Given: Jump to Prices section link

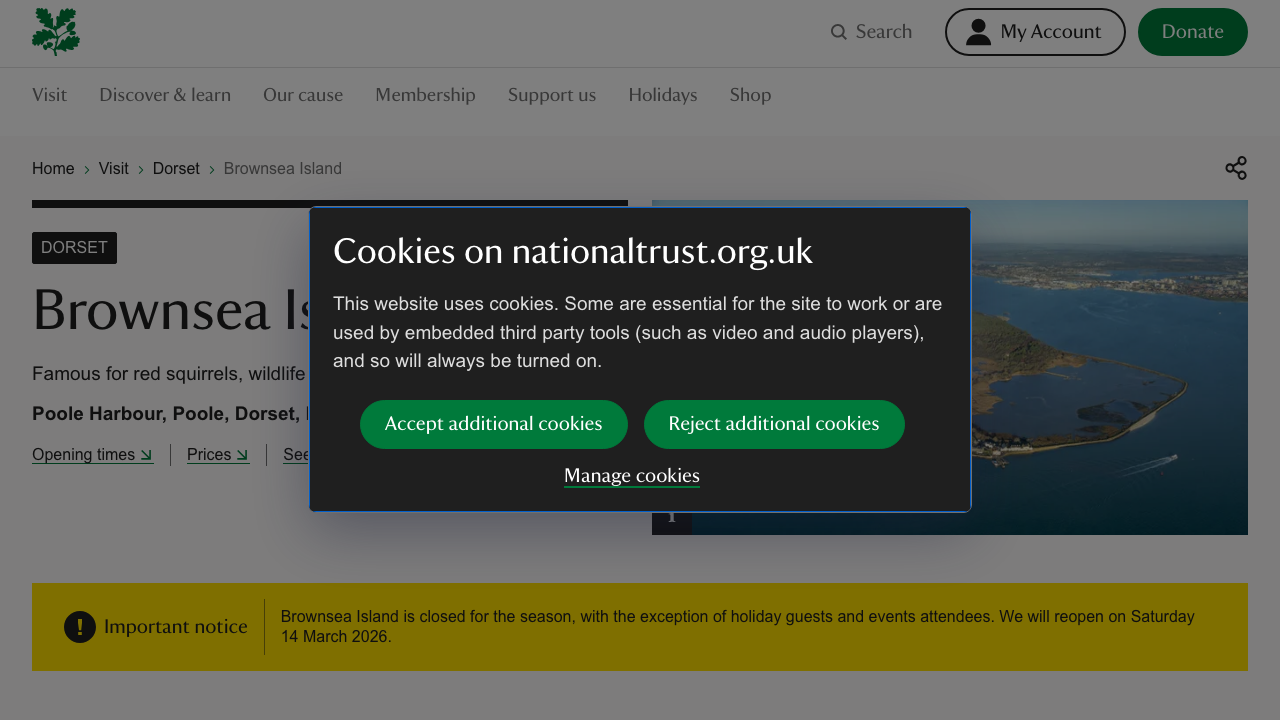Looking at the screenshot, I should pos(218,455).
